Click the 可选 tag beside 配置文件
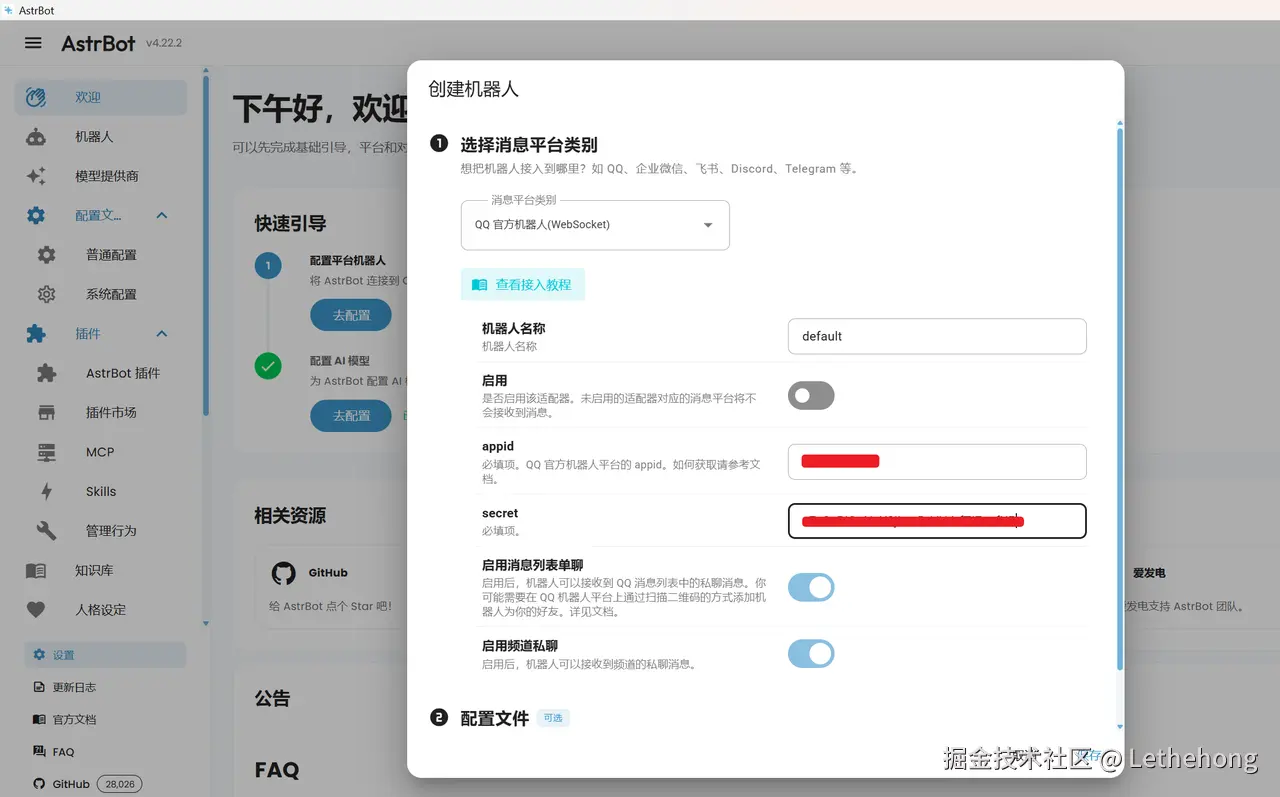 click(x=553, y=718)
